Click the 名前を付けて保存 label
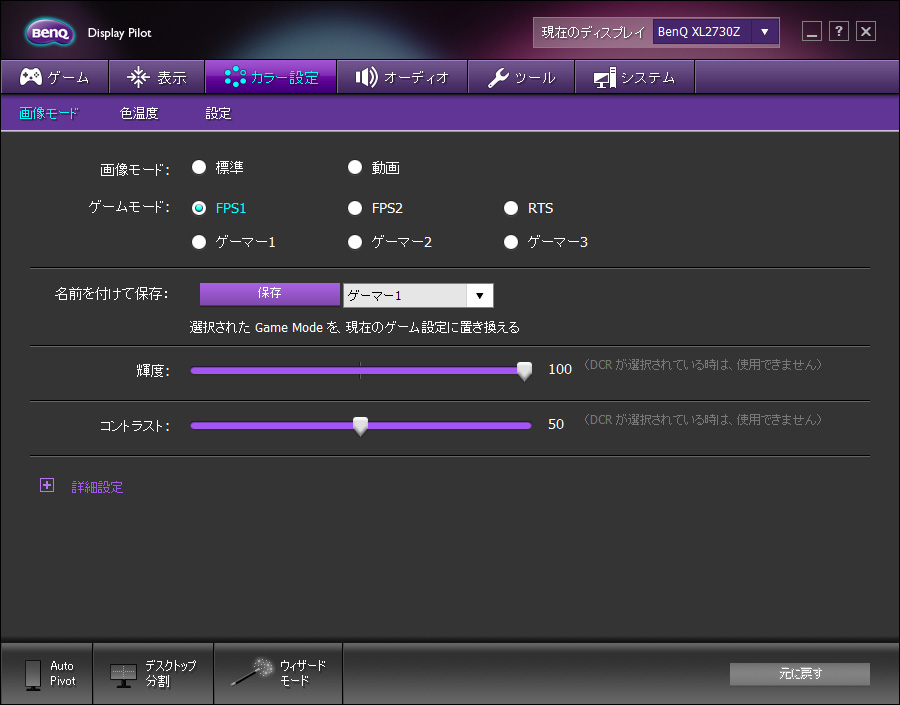 pyautogui.click(x=111, y=294)
